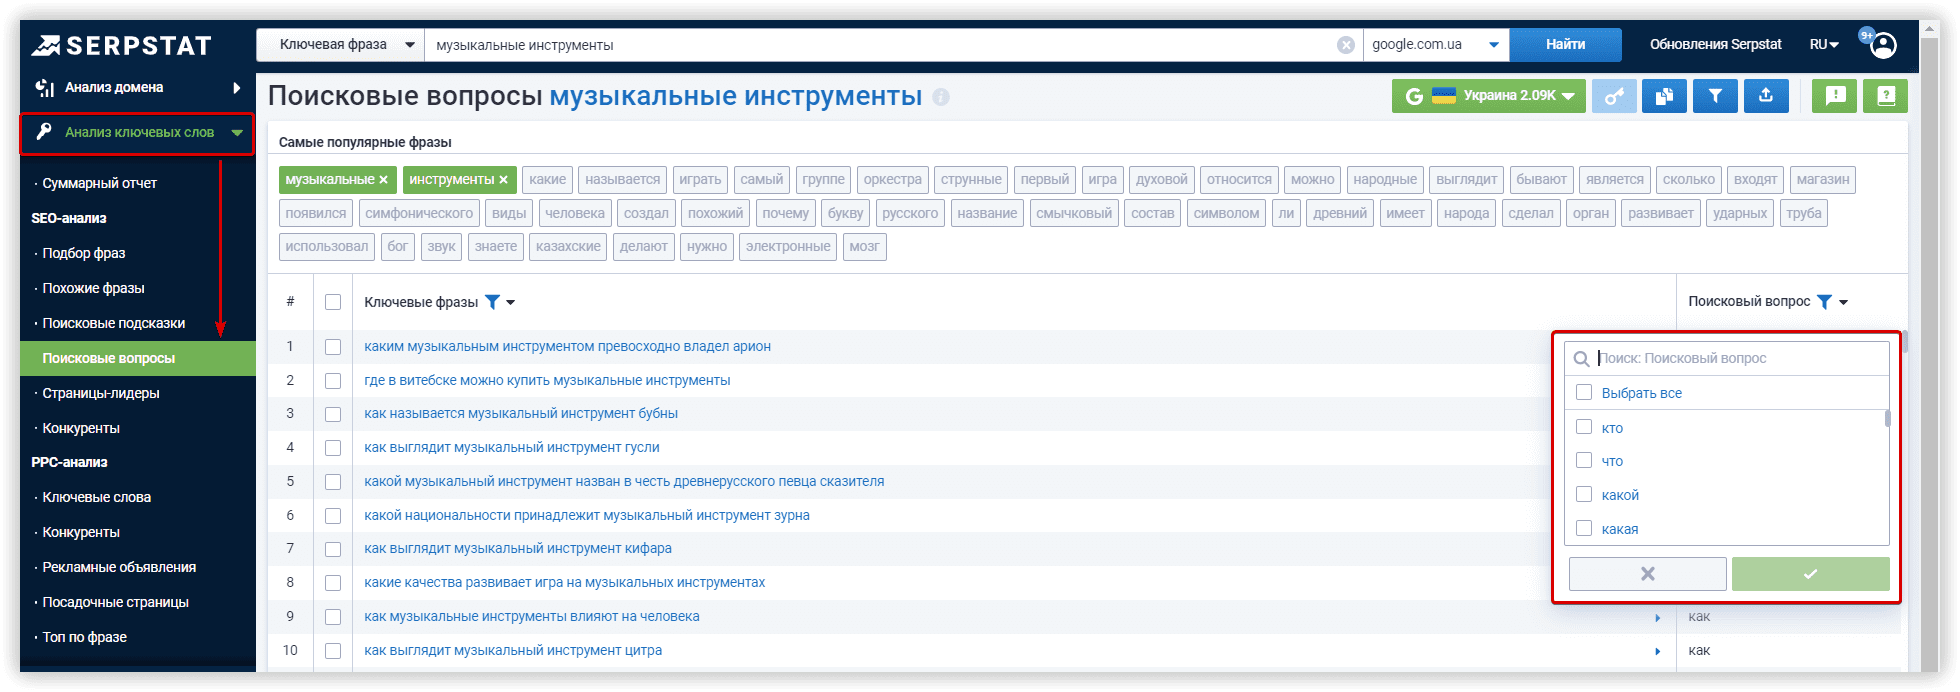Screen dimensions: 1960x692
Task: Click the info icon next to the page title
Action: (x=941, y=97)
